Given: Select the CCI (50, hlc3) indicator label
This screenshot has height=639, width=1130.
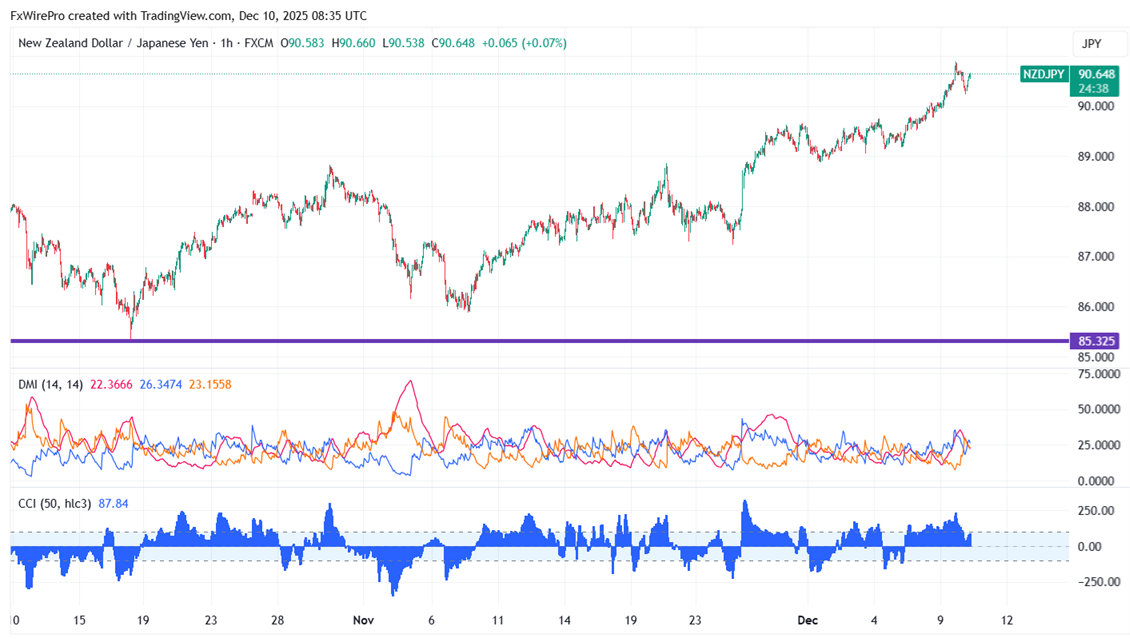Looking at the screenshot, I should click(55, 504).
